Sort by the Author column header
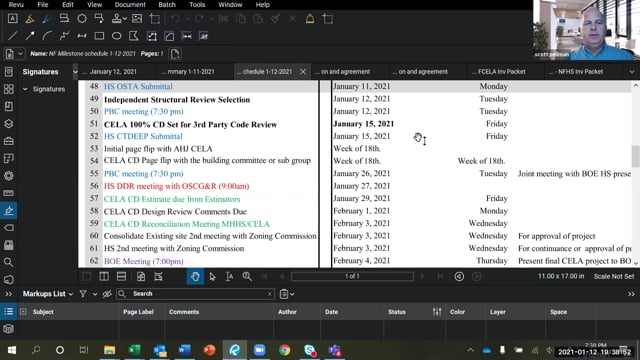The image size is (640, 360). coord(287,312)
